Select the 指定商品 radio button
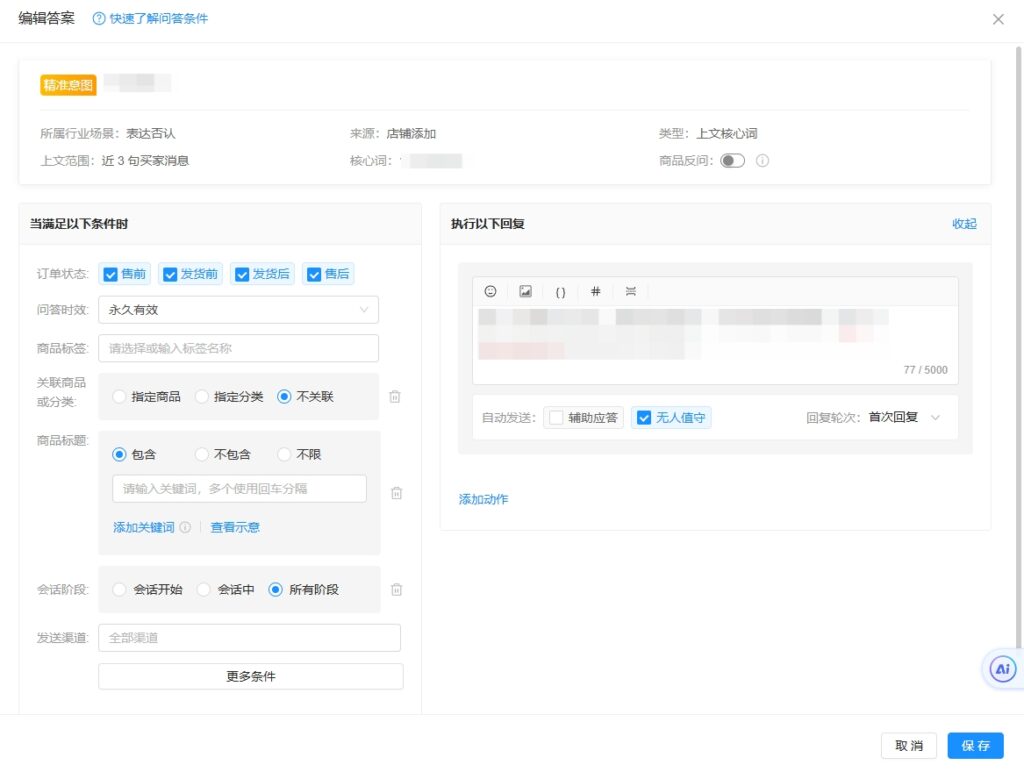 118,396
